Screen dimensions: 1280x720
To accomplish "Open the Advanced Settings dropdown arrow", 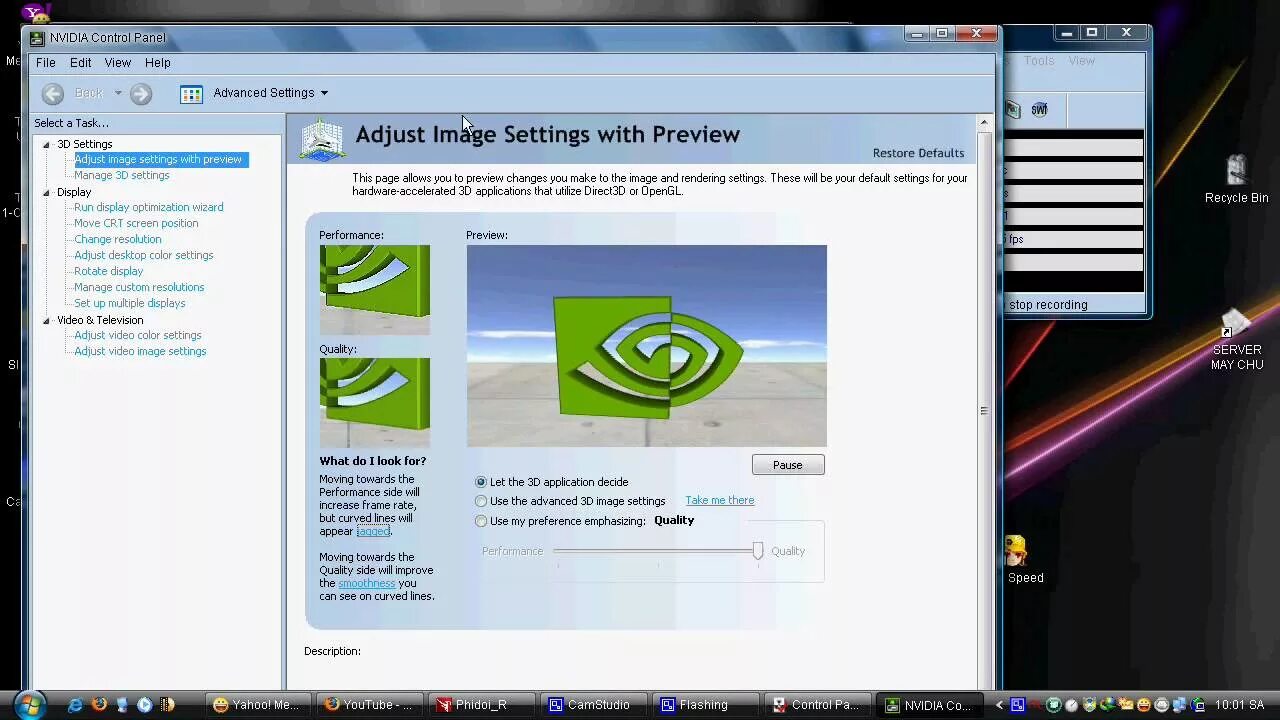I will (x=324, y=93).
